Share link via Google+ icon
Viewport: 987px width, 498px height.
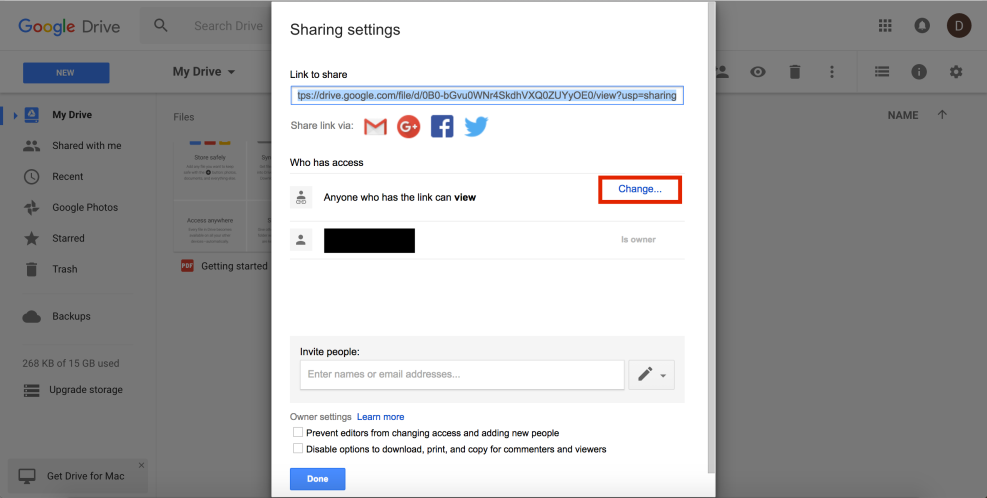[409, 127]
